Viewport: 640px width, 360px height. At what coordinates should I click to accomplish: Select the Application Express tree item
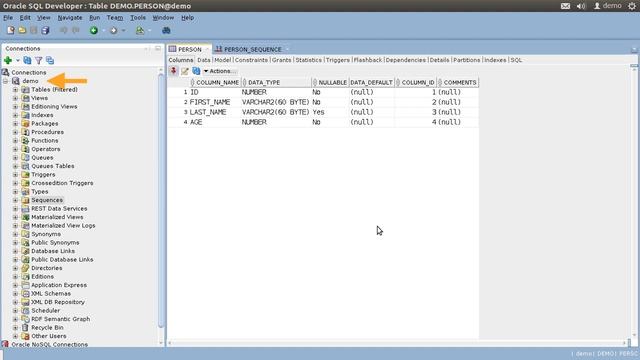[x=59, y=285]
